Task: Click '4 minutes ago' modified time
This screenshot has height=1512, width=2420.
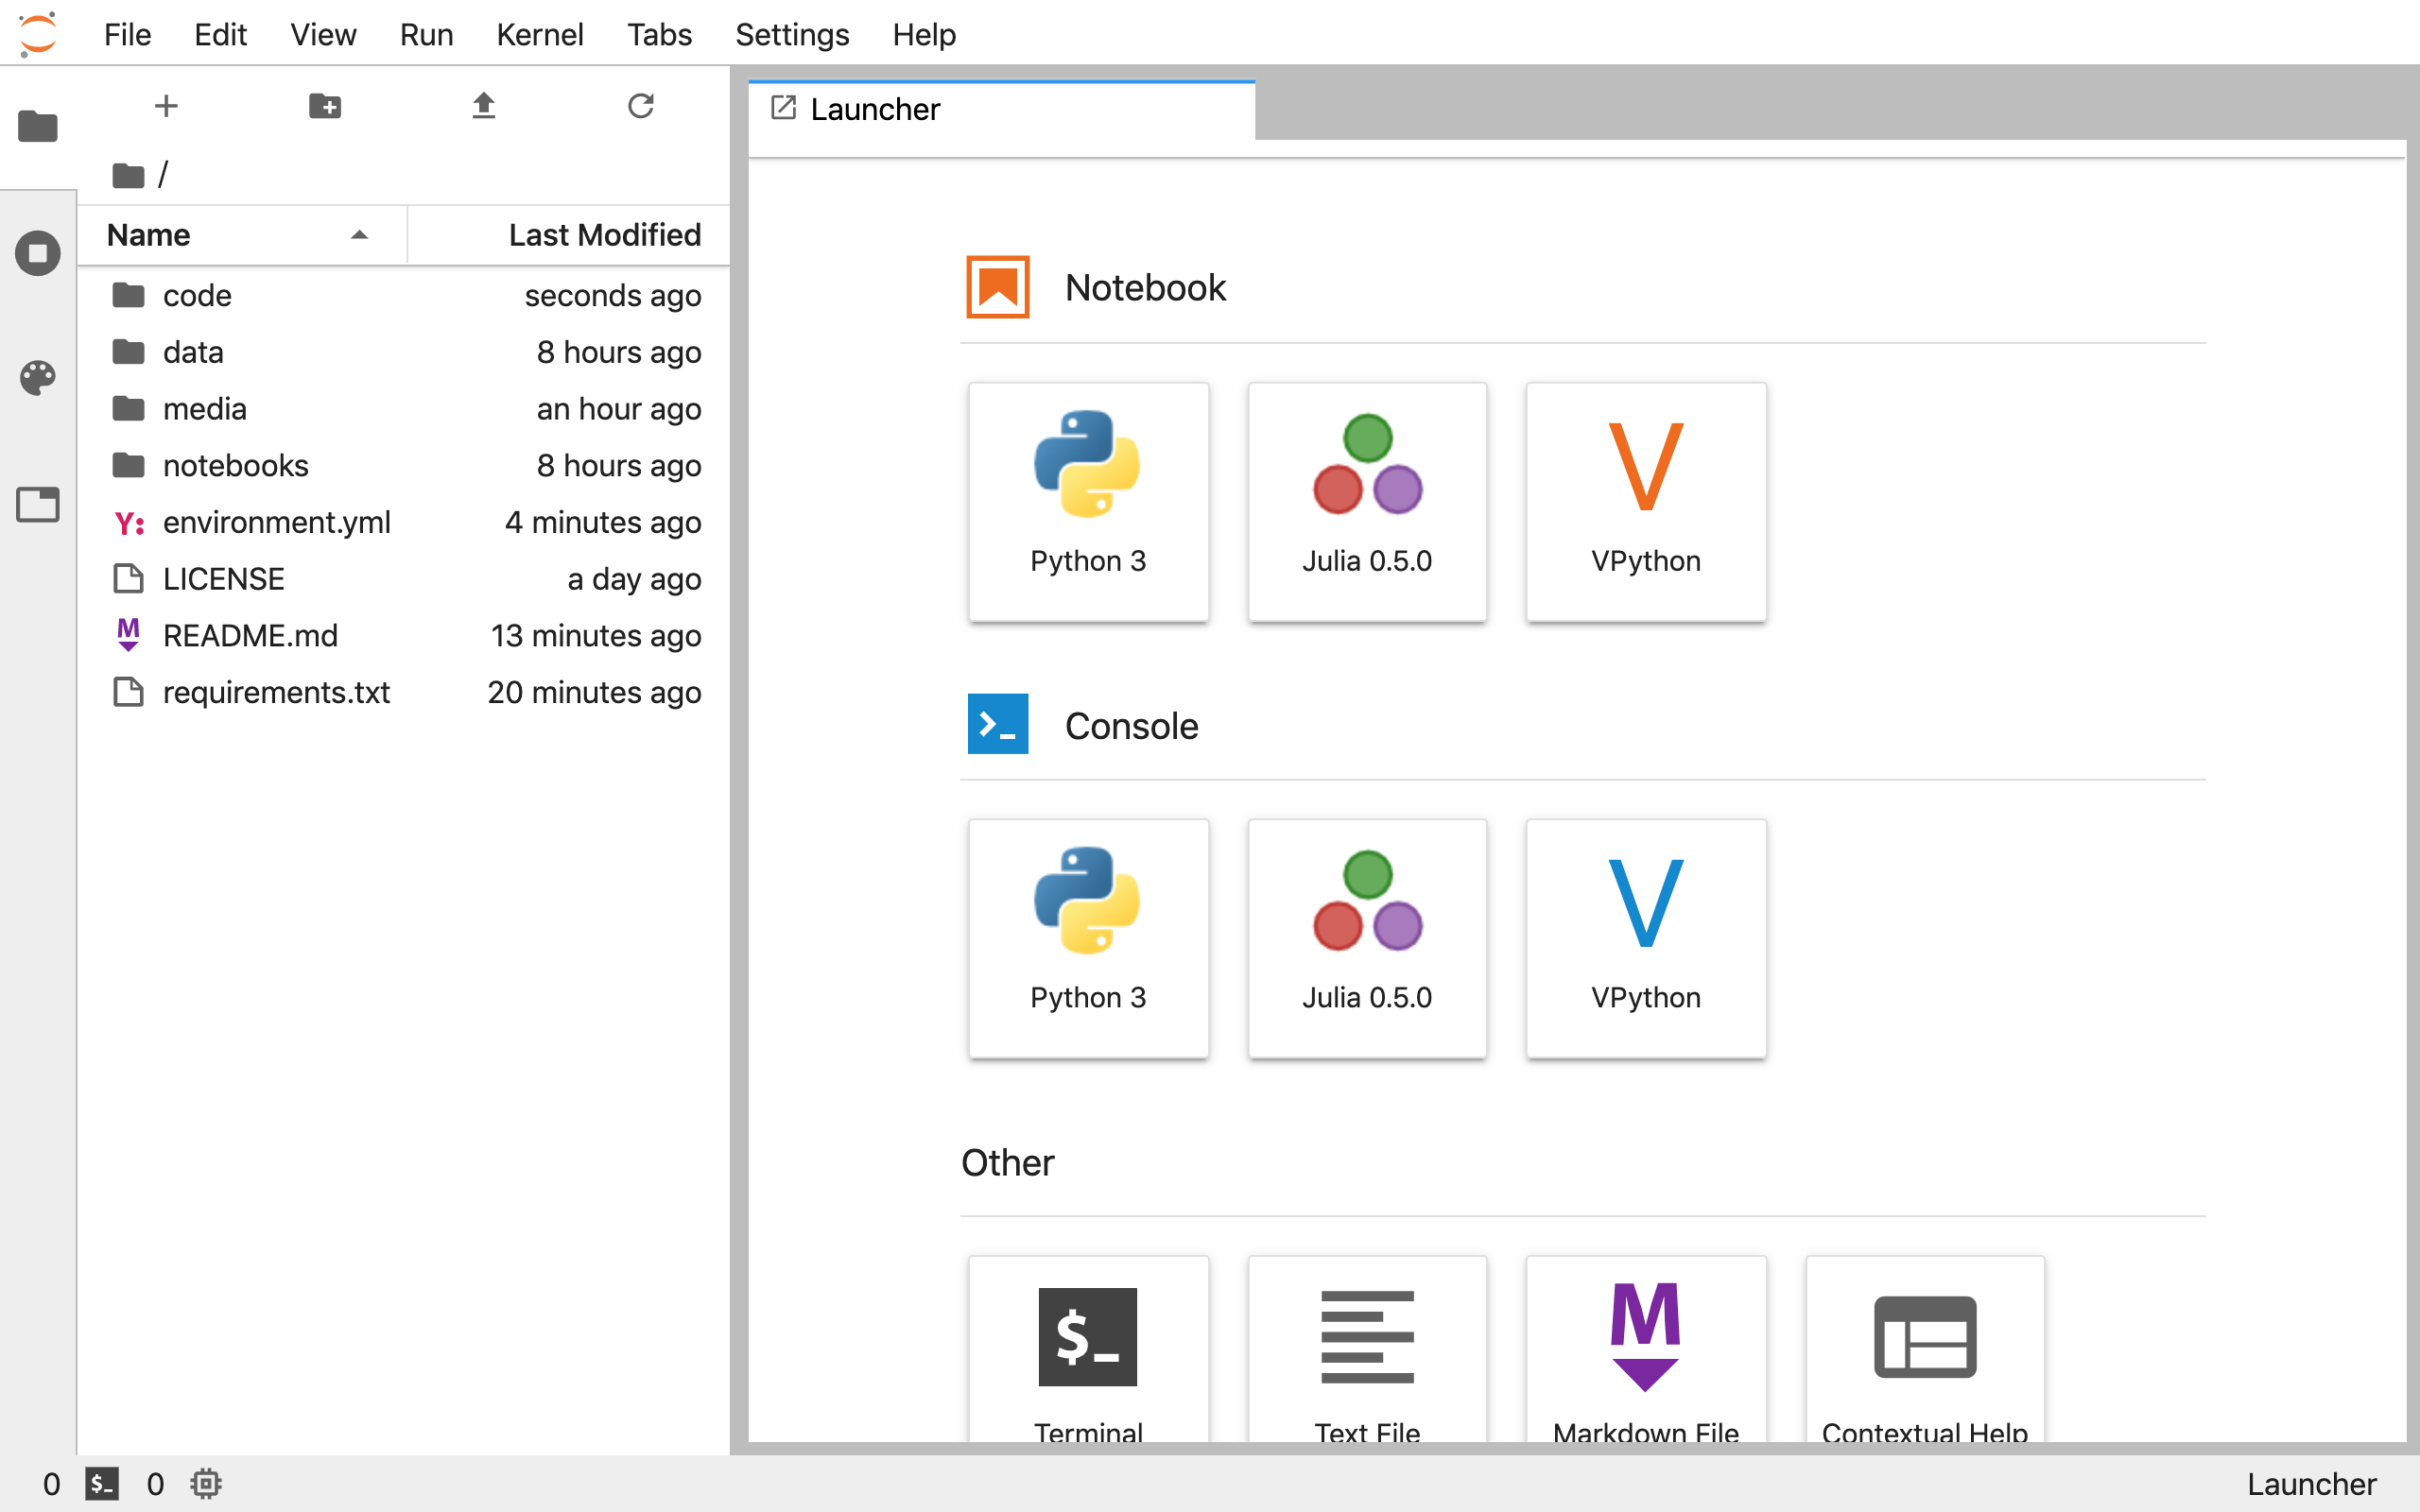Action: (x=603, y=522)
